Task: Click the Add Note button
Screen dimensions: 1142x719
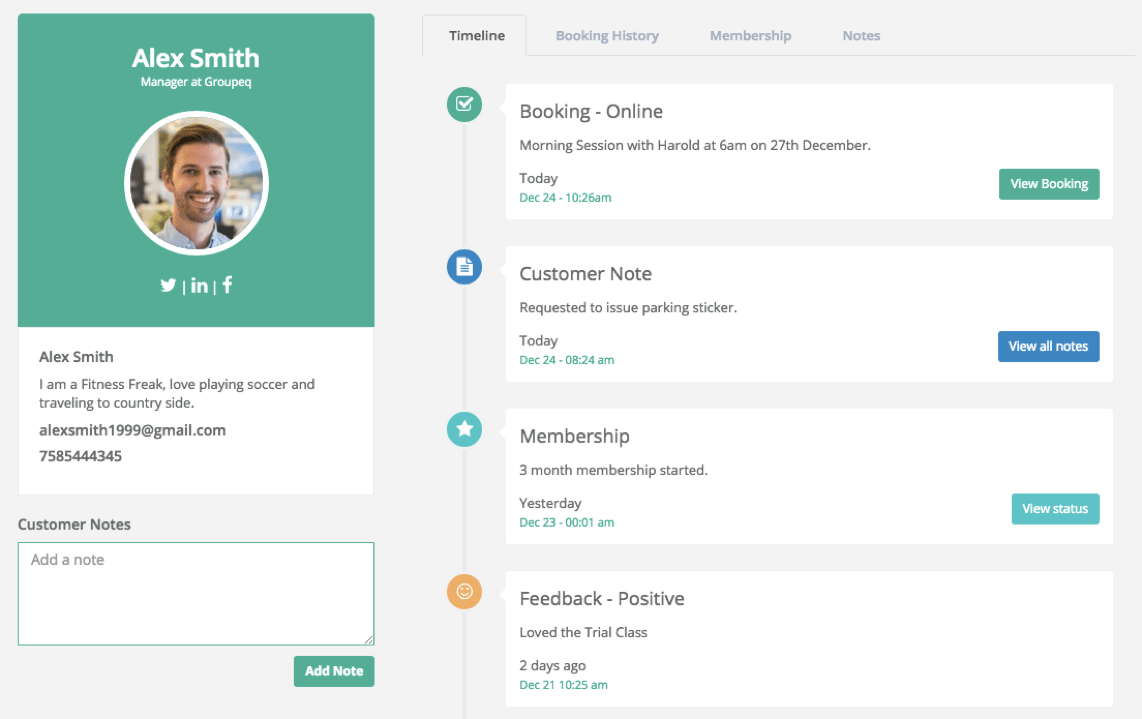Action: tap(334, 672)
